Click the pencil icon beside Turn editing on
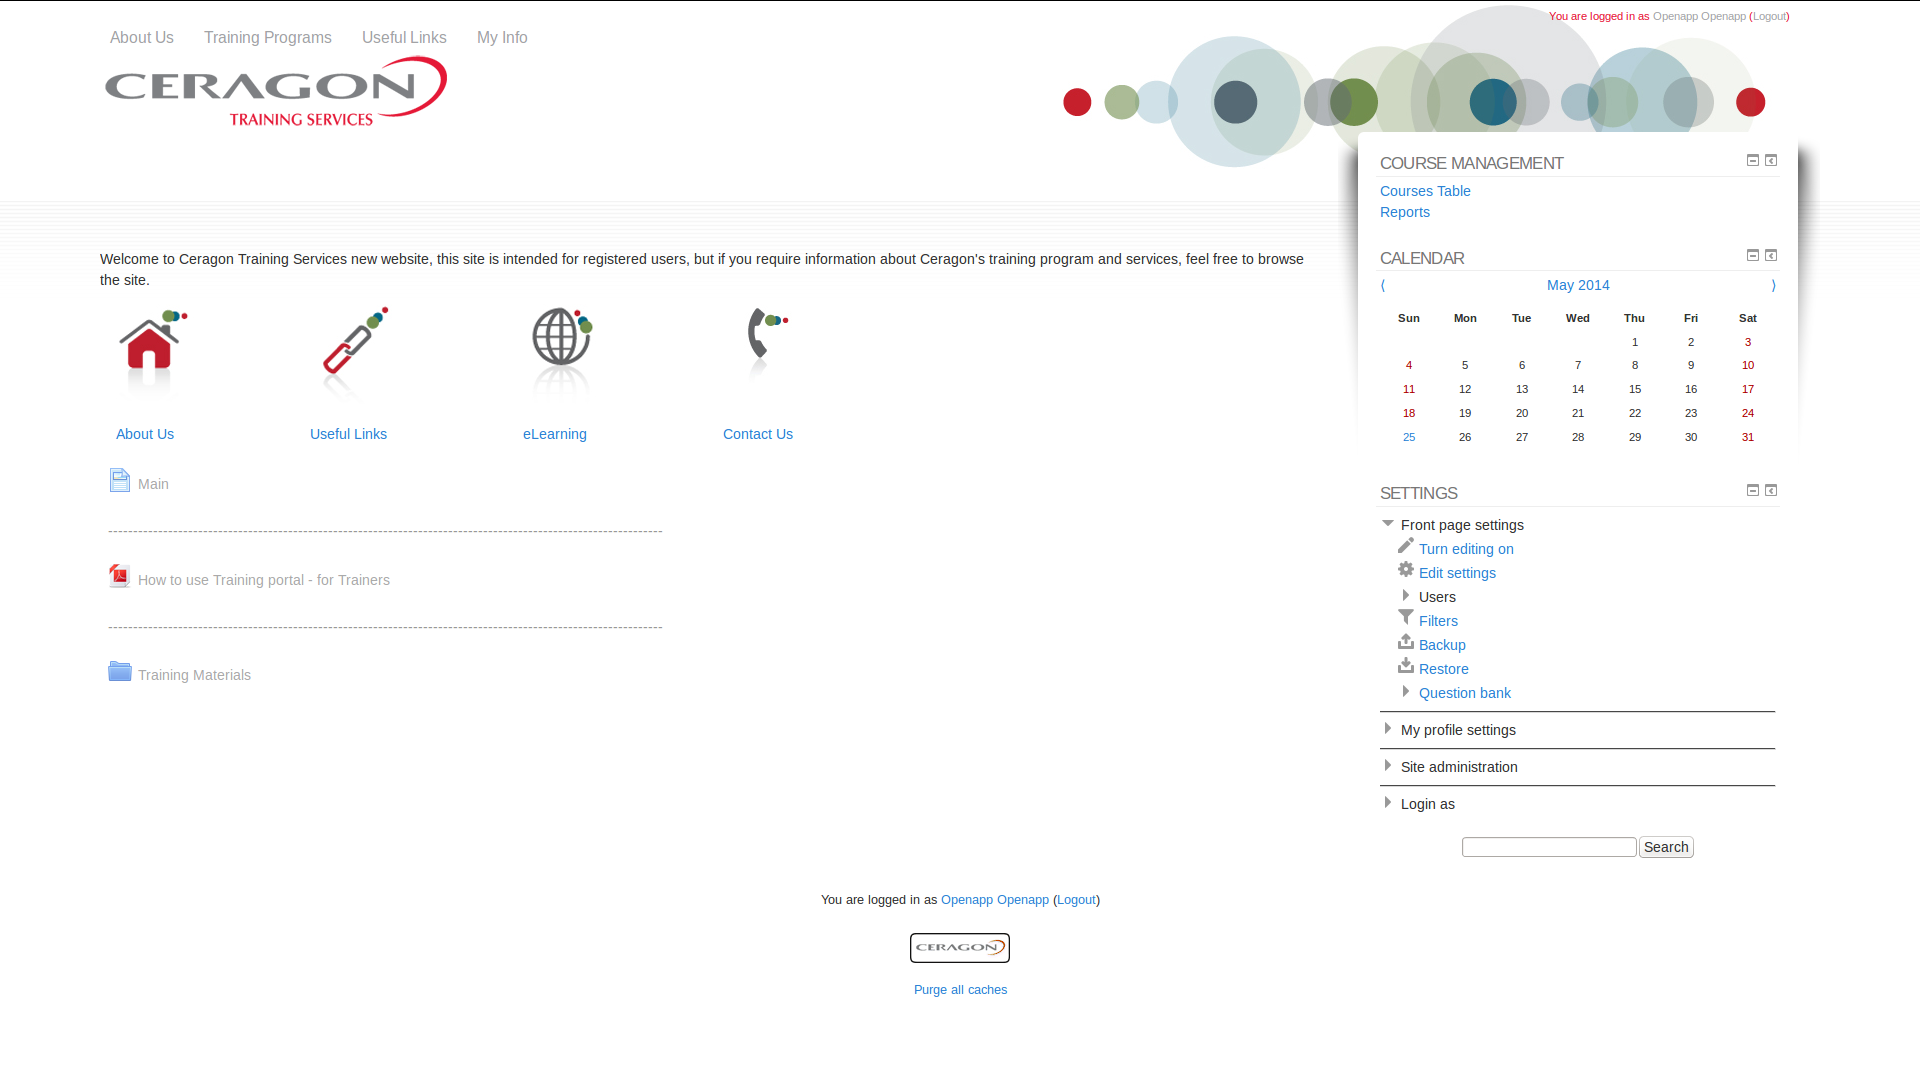 tap(1406, 546)
